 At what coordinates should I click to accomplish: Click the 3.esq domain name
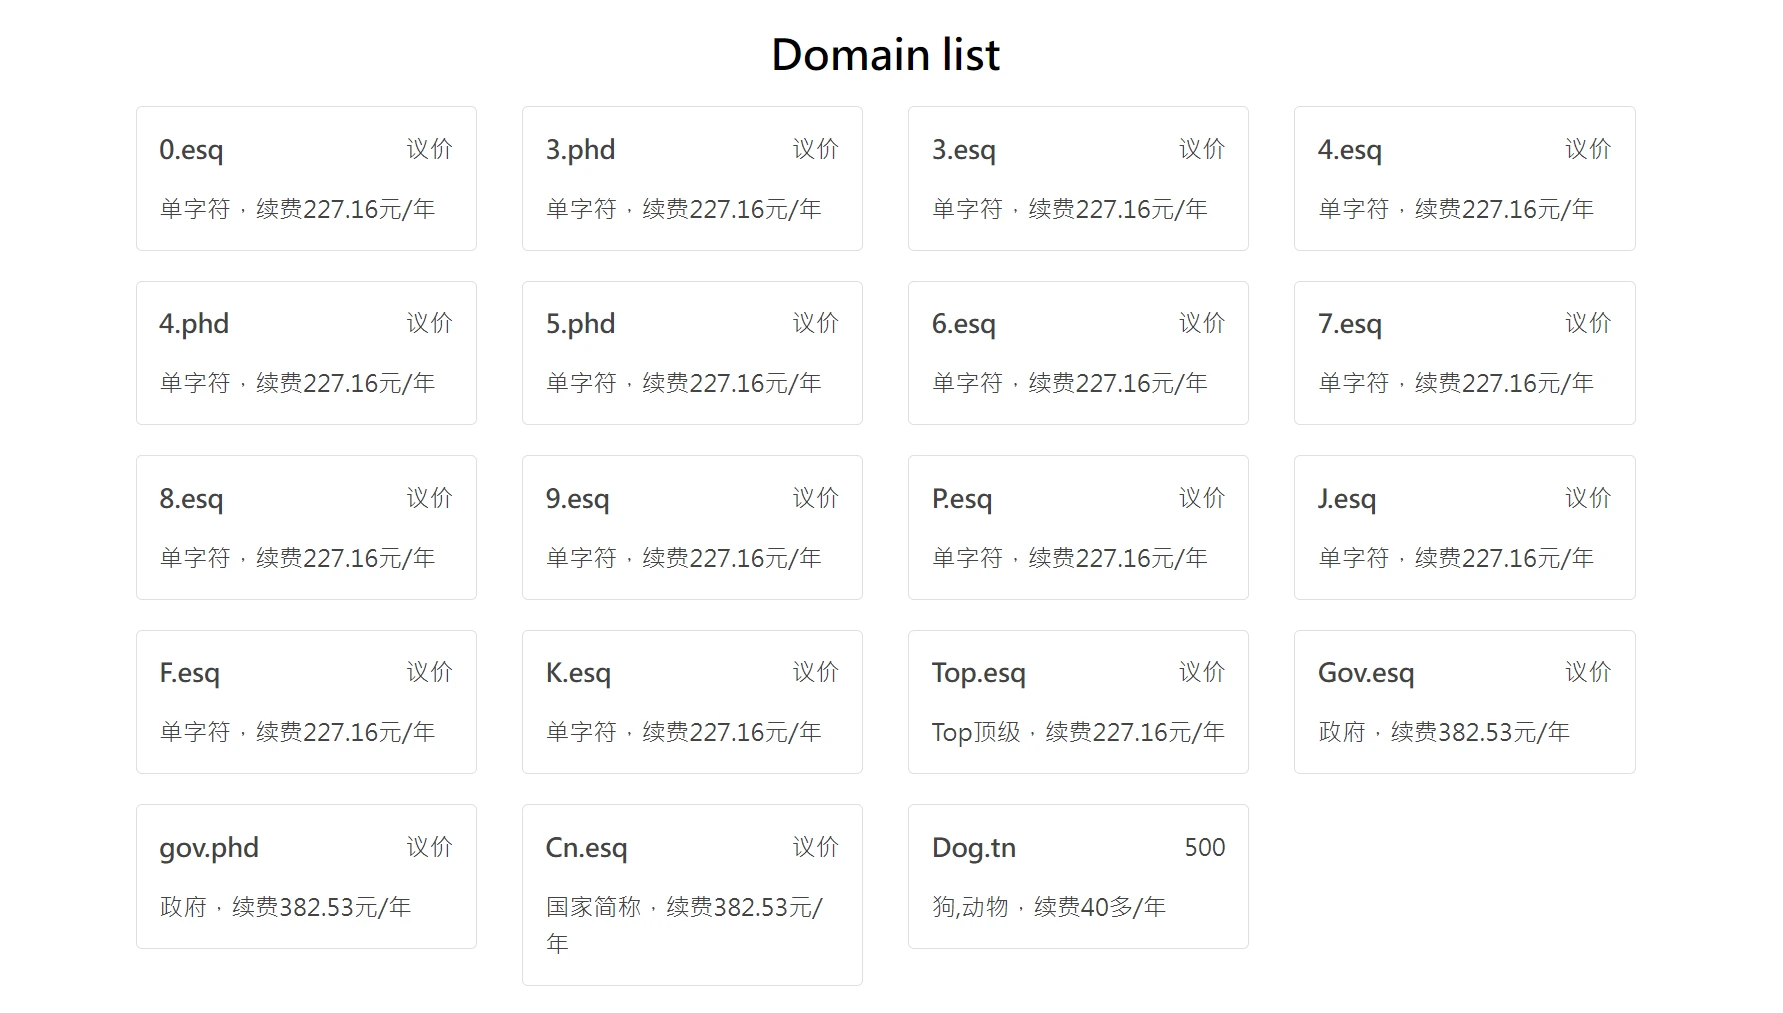click(x=963, y=150)
